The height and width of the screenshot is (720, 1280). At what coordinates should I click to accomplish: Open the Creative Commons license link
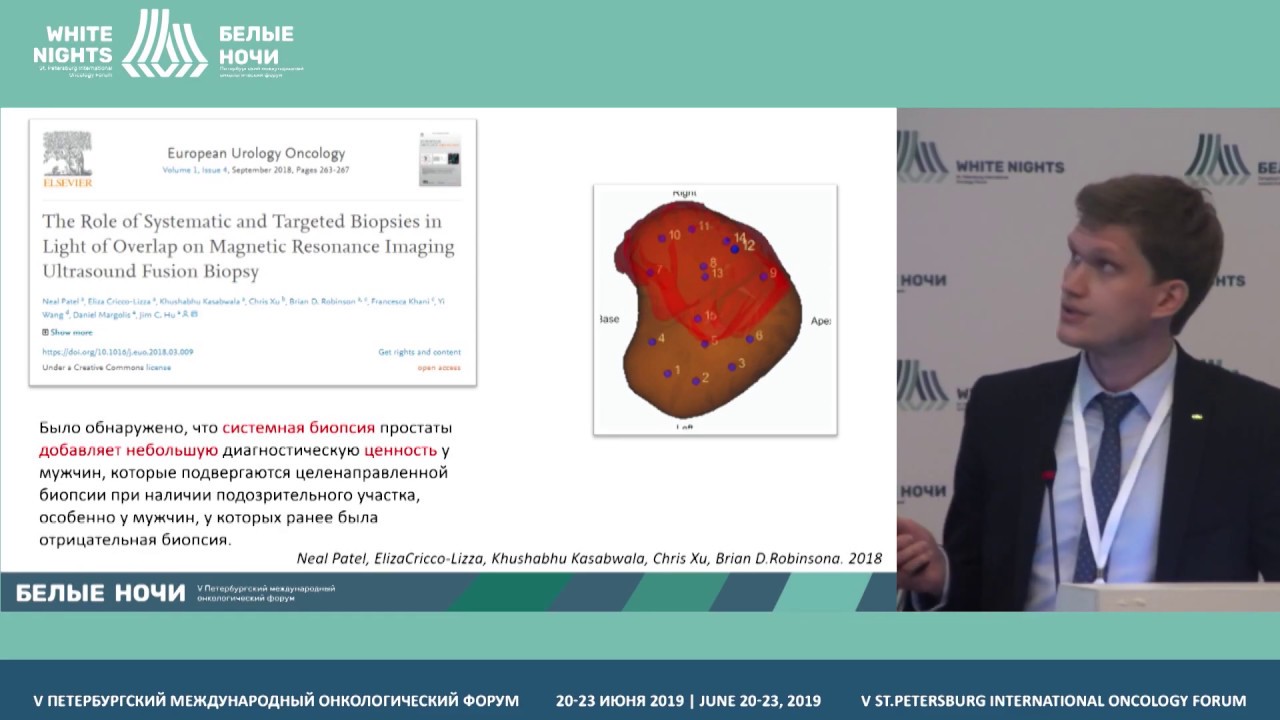(x=158, y=367)
